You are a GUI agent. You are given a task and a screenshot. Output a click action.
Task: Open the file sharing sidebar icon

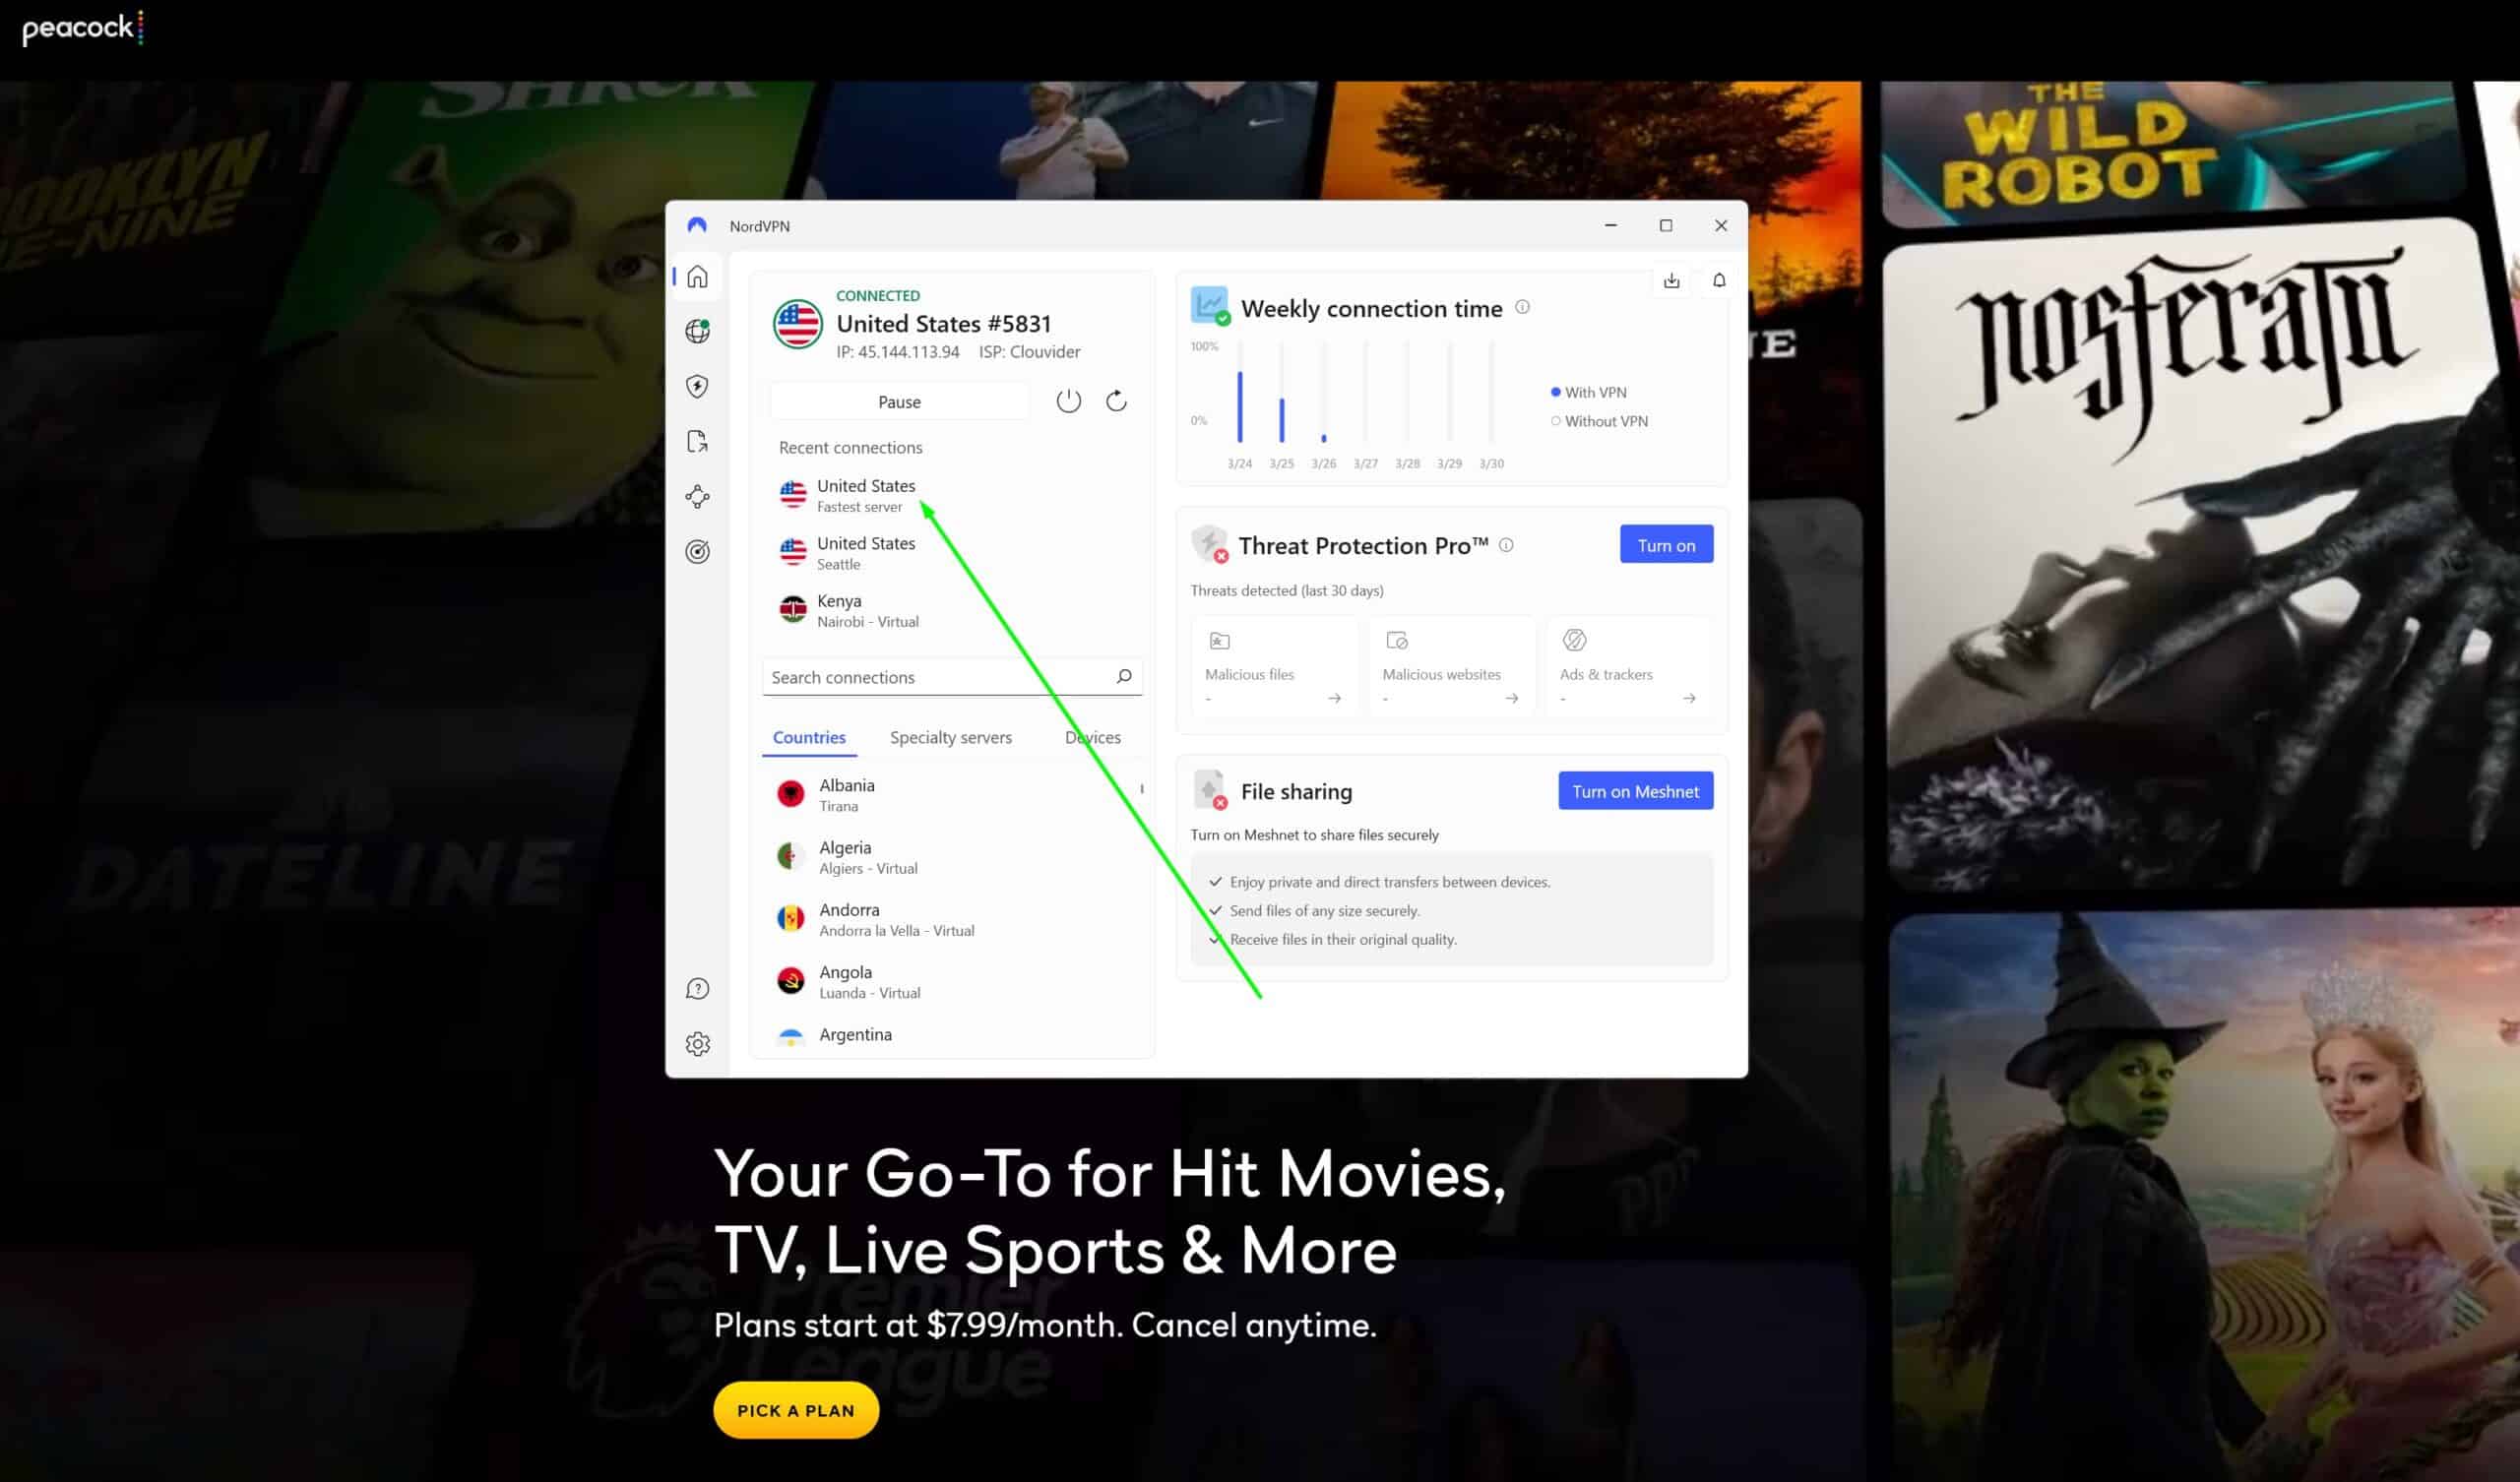[x=697, y=441]
